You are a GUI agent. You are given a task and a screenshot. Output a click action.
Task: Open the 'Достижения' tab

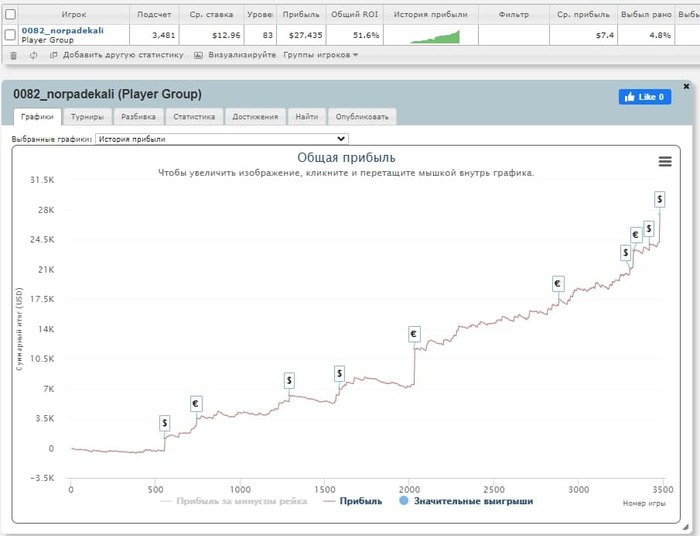pos(255,116)
